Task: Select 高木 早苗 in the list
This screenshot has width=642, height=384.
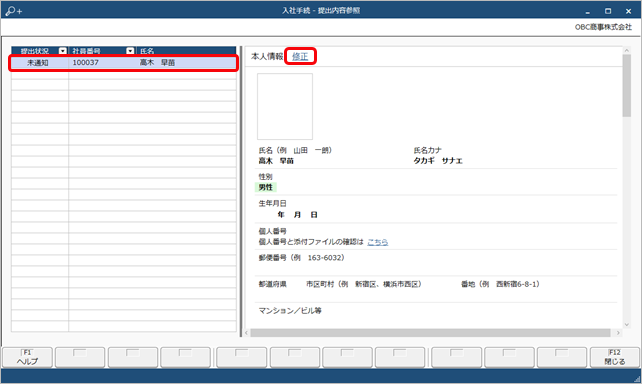Action: [x=157, y=63]
